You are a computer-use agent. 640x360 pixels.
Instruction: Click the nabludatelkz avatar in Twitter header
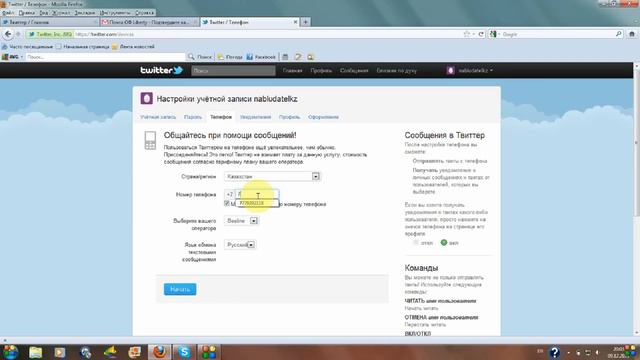point(451,71)
